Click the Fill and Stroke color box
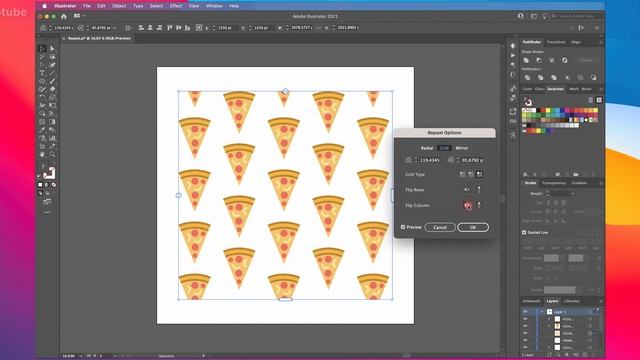Viewport: 640px width, 360px height. tap(49, 173)
